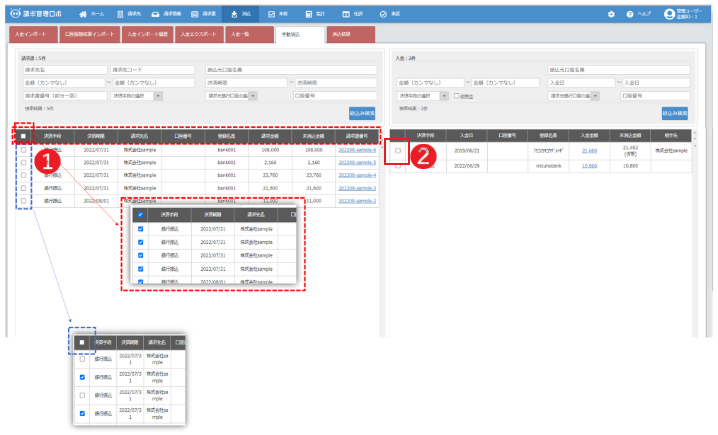Screen dimensions: 718x435
Task: Click the blue 絞込み検索 button in the invoice panel
Action: point(362,115)
